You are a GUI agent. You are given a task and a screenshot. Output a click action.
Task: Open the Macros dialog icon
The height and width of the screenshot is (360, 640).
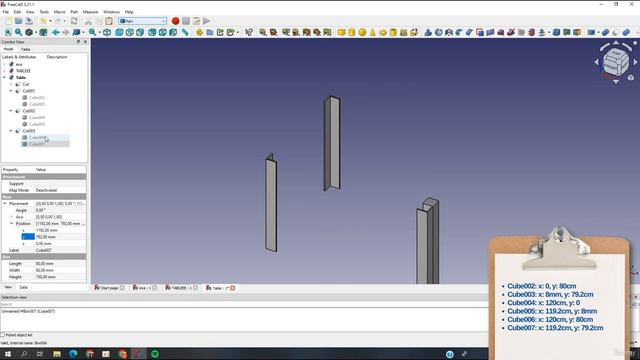[x=196, y=21]
